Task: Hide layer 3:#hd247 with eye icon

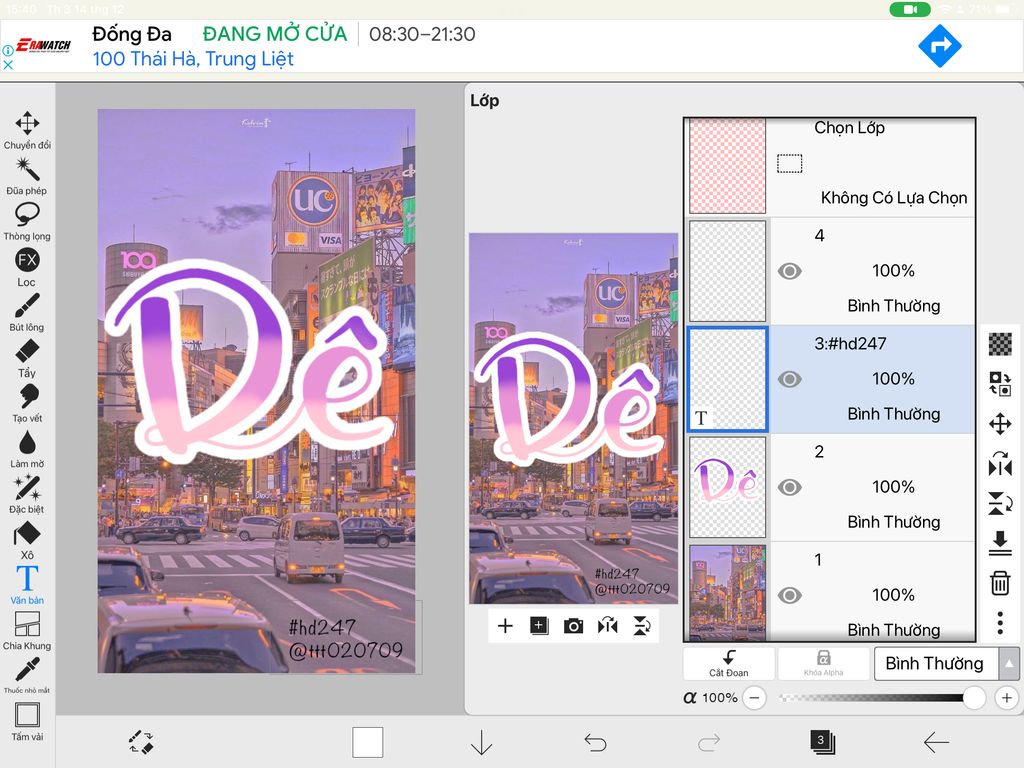Action: (x=790, y=379)
